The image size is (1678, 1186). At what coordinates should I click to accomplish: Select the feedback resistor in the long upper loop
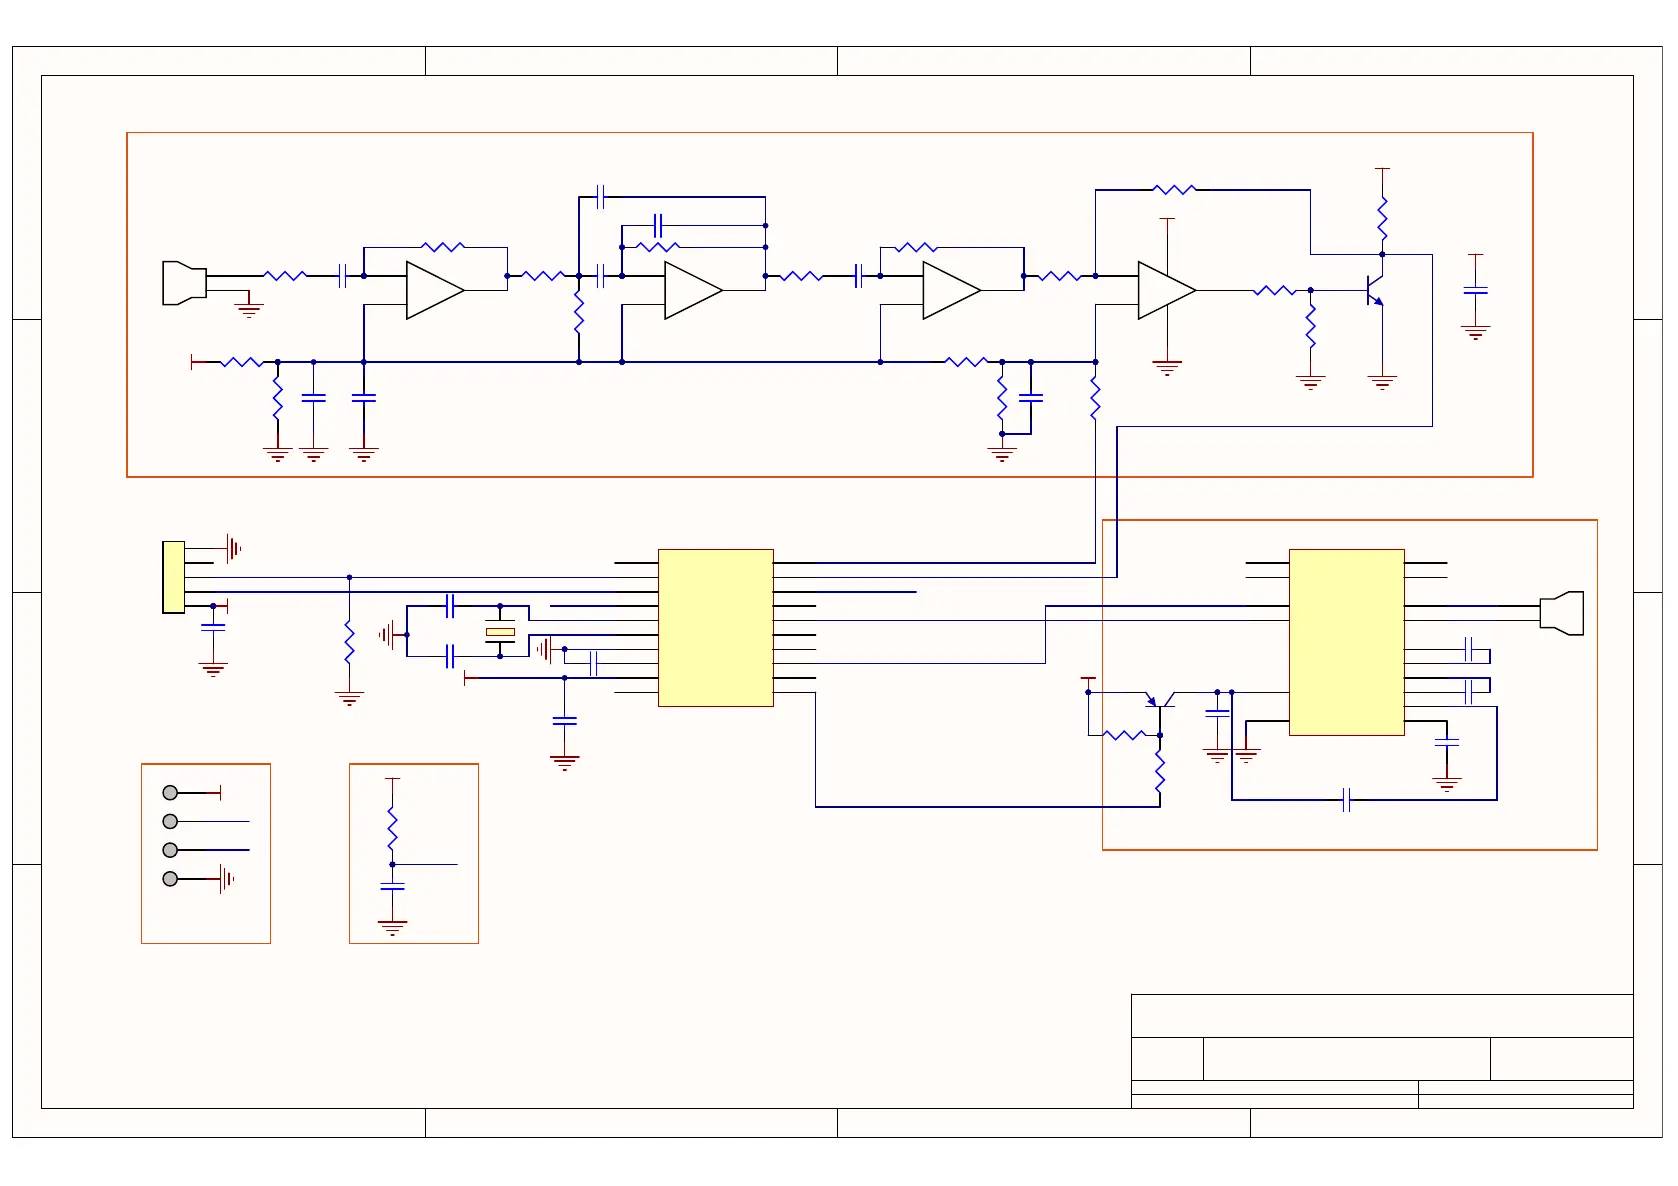coord(1174,189)
